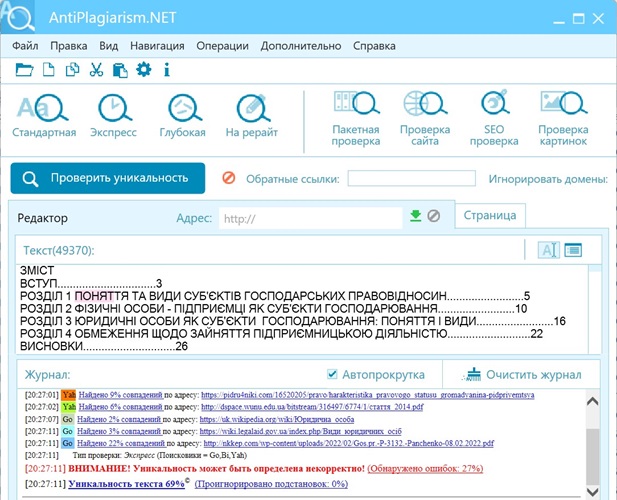Click the broom icon beside Очистить журнал
Image resolution: width=617 pixels, height=500 pixels.
pos(472,375)
